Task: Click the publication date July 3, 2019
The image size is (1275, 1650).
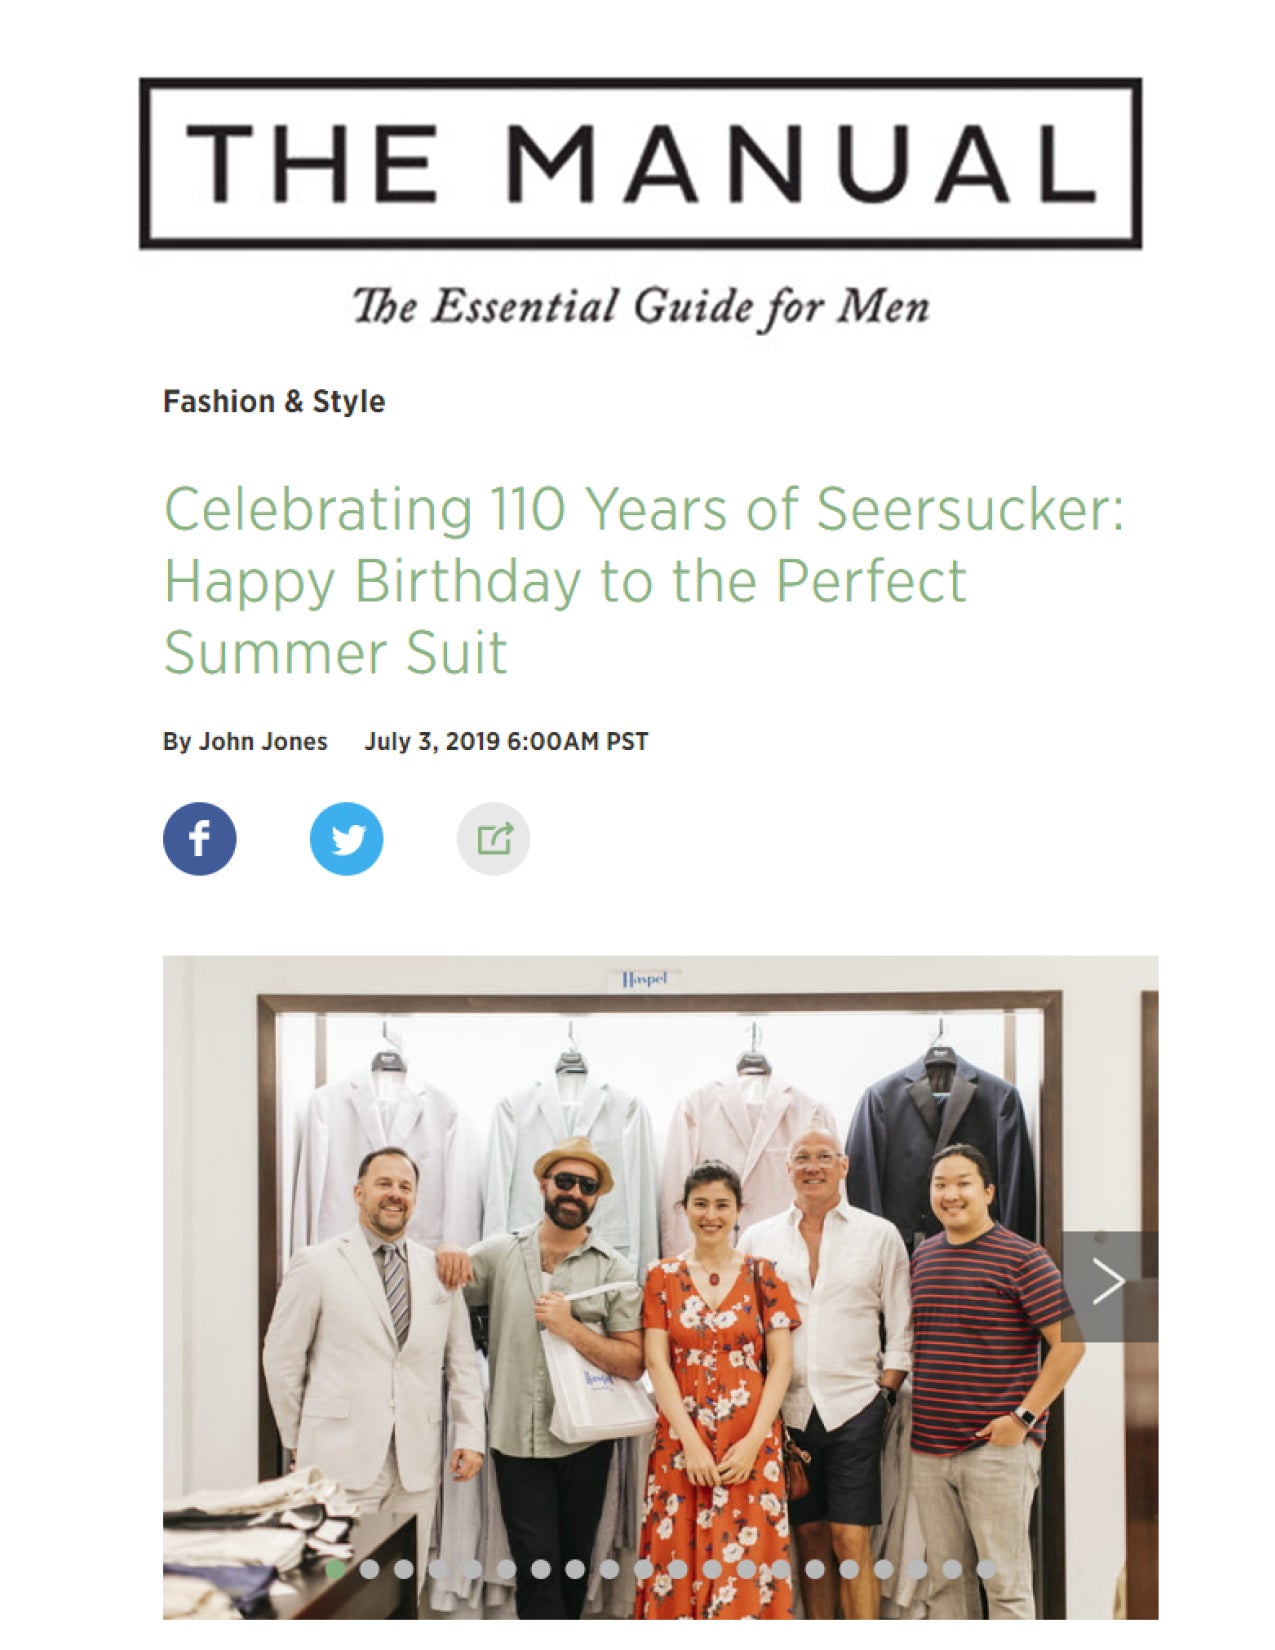Action: tap(508, 742)
